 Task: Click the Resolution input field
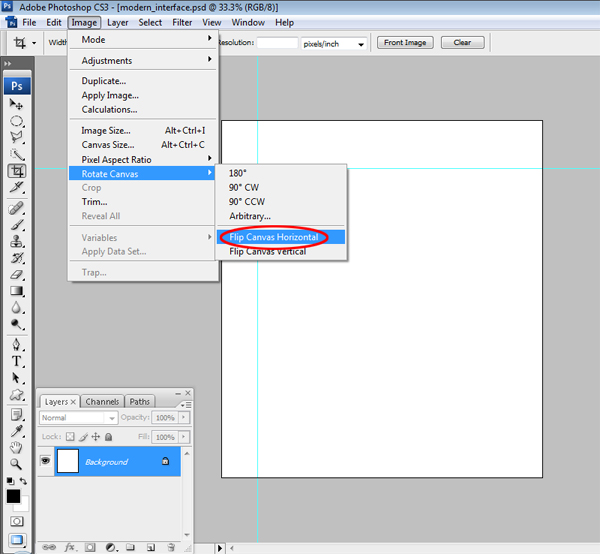[x=277, y=43]
